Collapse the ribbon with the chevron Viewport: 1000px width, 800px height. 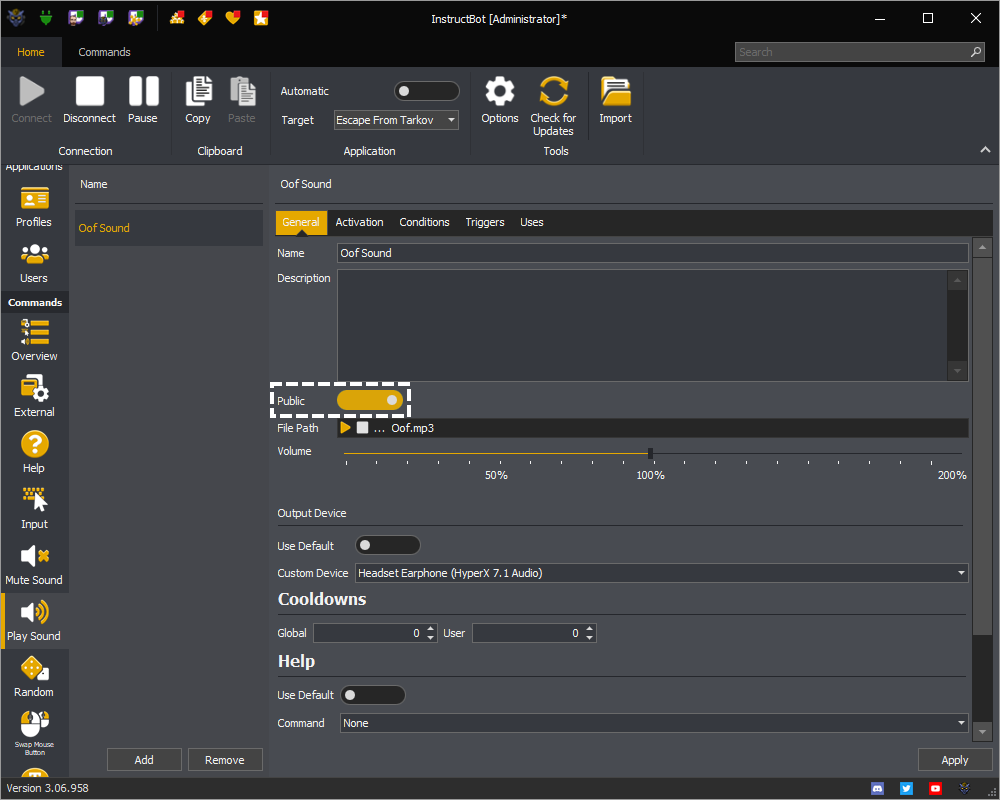click(x=985, y=150)
